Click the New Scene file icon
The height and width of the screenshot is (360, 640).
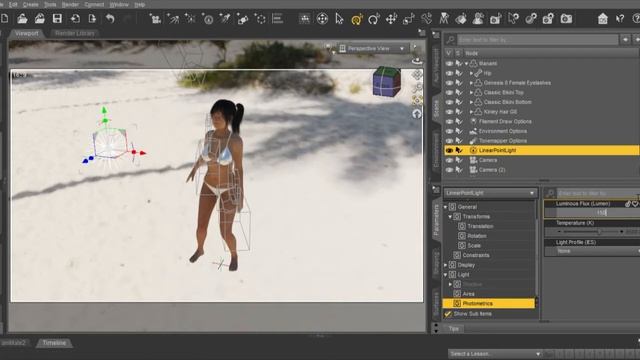point(5,18)
